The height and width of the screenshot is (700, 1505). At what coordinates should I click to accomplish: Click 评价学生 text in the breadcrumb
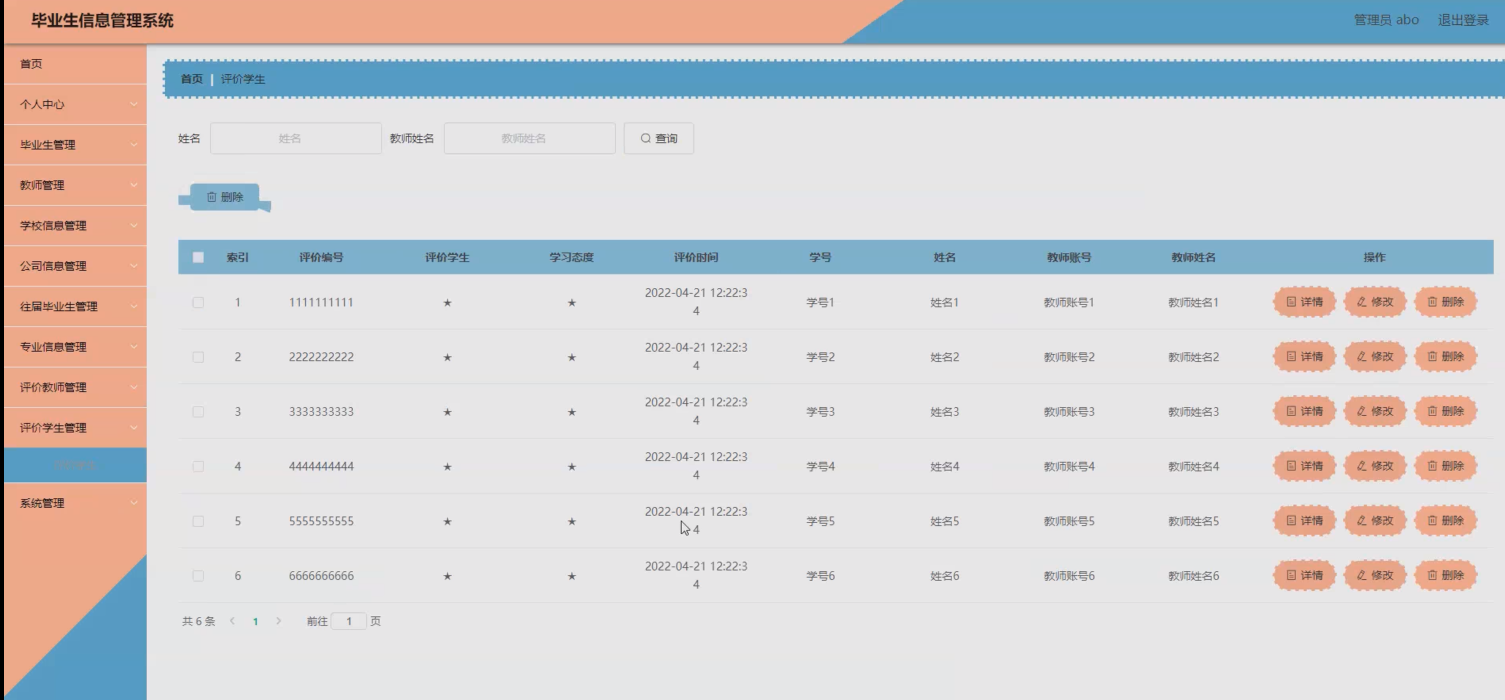coord(243,79)
